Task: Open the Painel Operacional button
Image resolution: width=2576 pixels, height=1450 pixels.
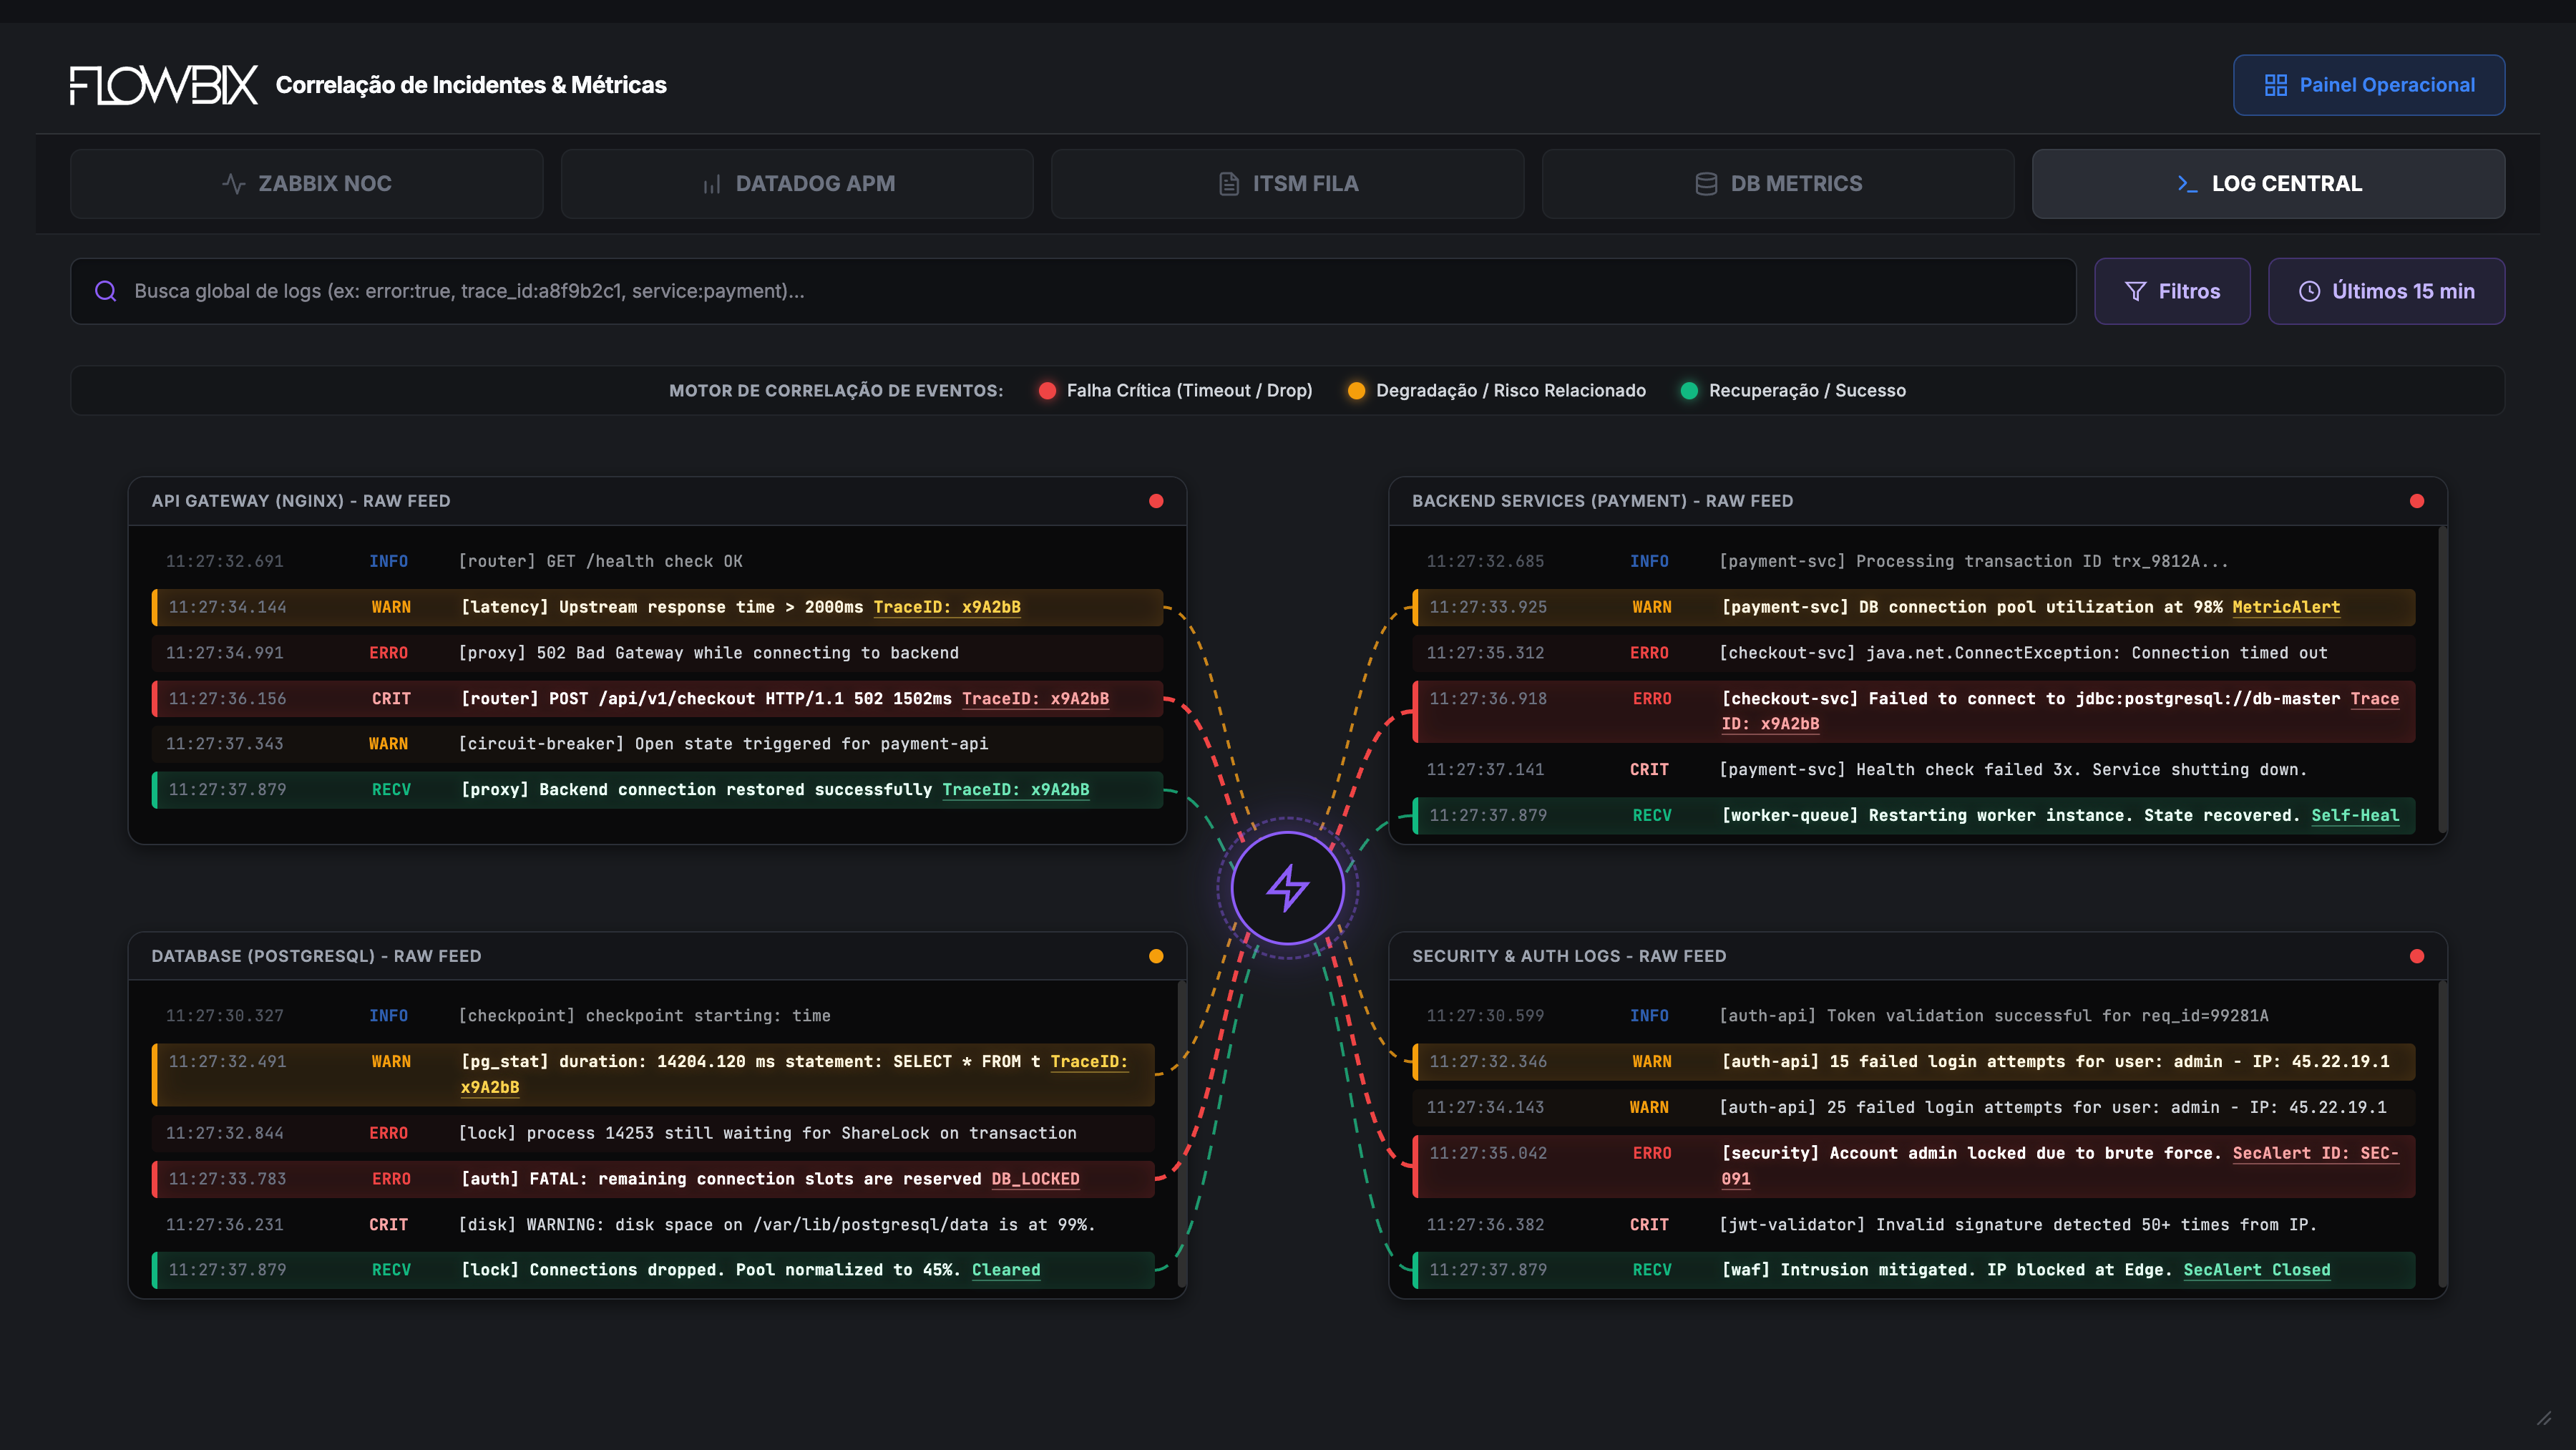Action: (2369, 85)
